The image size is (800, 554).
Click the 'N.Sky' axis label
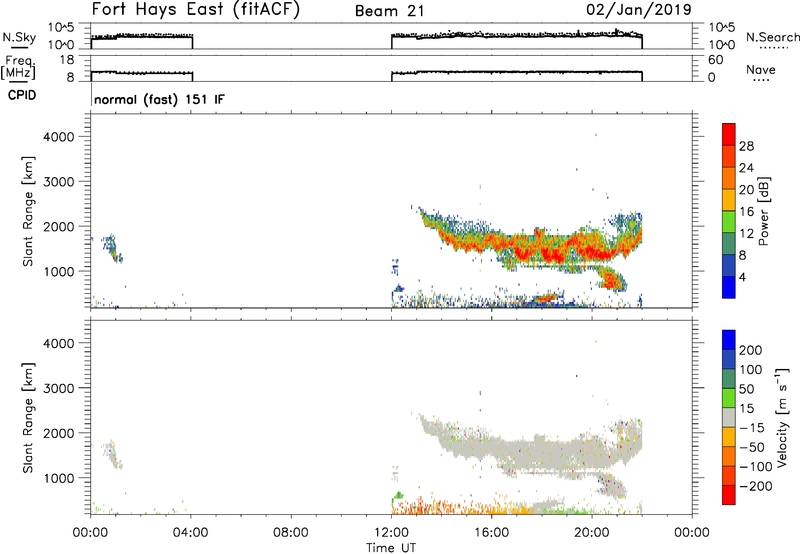19,37
